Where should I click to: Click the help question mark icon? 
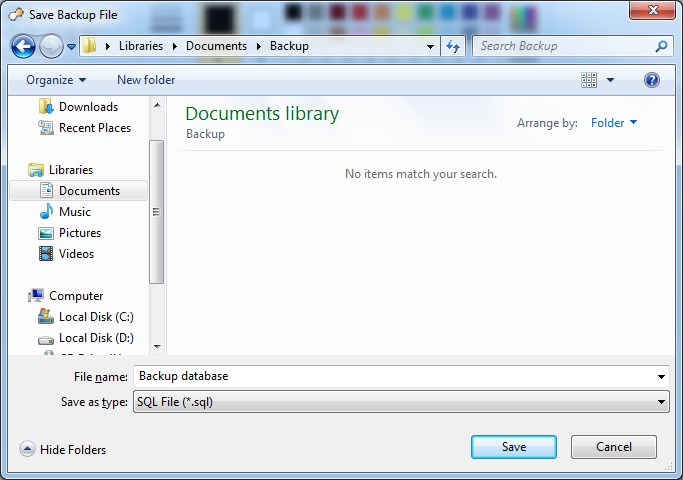[x=652, y=80]
